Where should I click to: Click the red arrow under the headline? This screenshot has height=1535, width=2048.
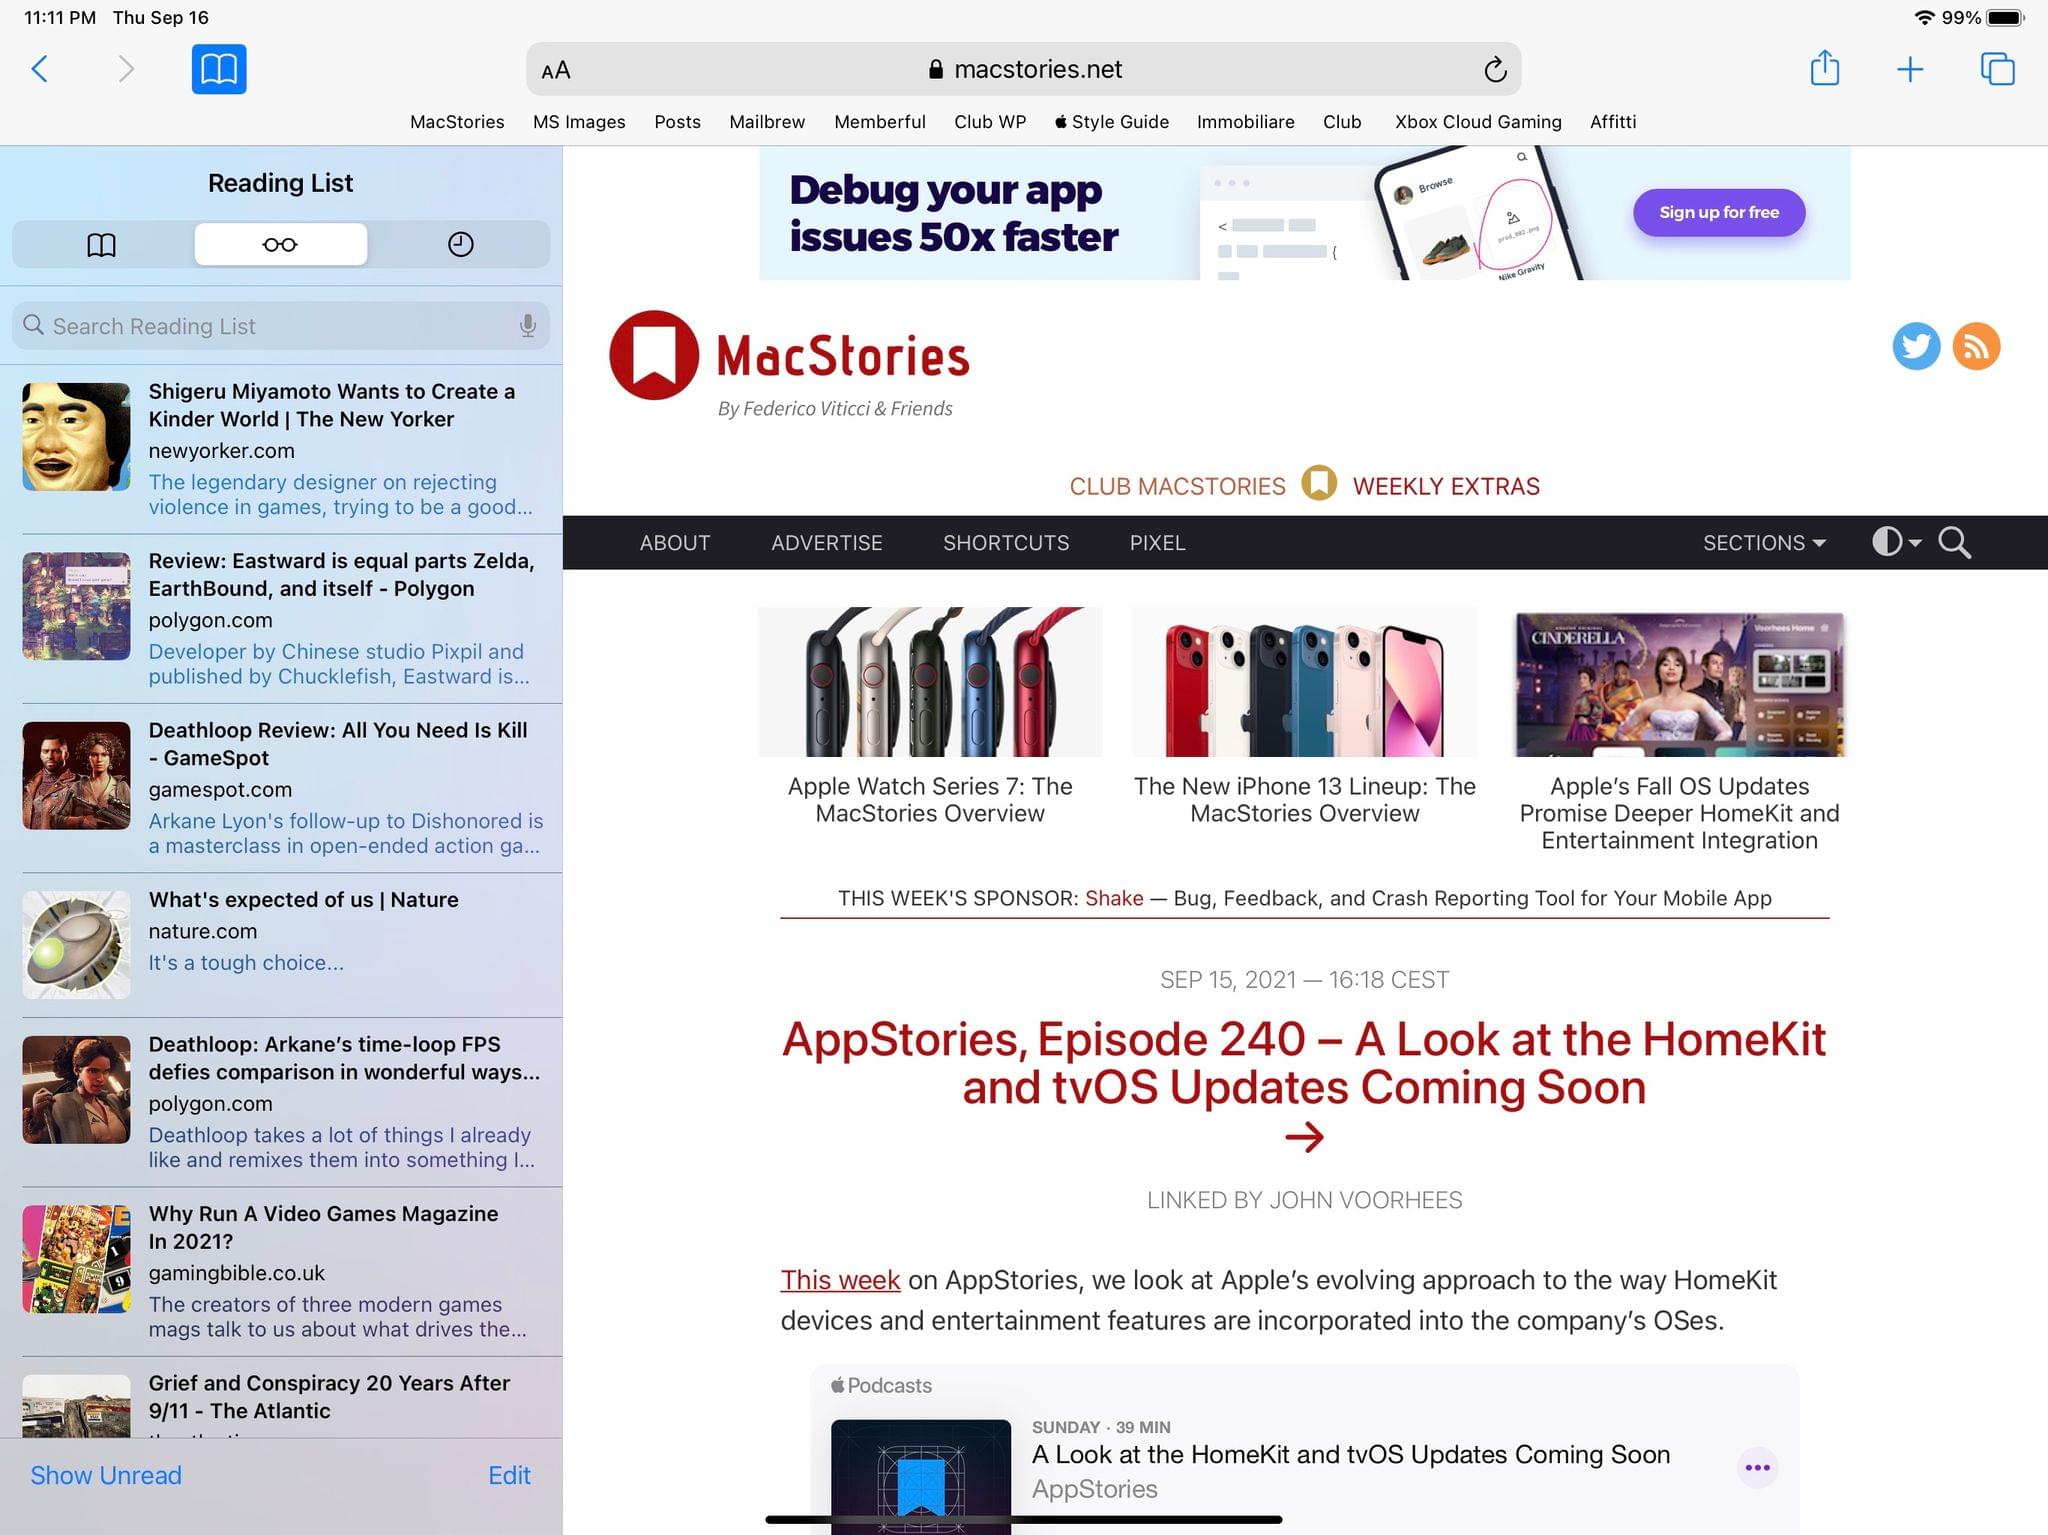pyautogui.click(x=1304, y=1137)
